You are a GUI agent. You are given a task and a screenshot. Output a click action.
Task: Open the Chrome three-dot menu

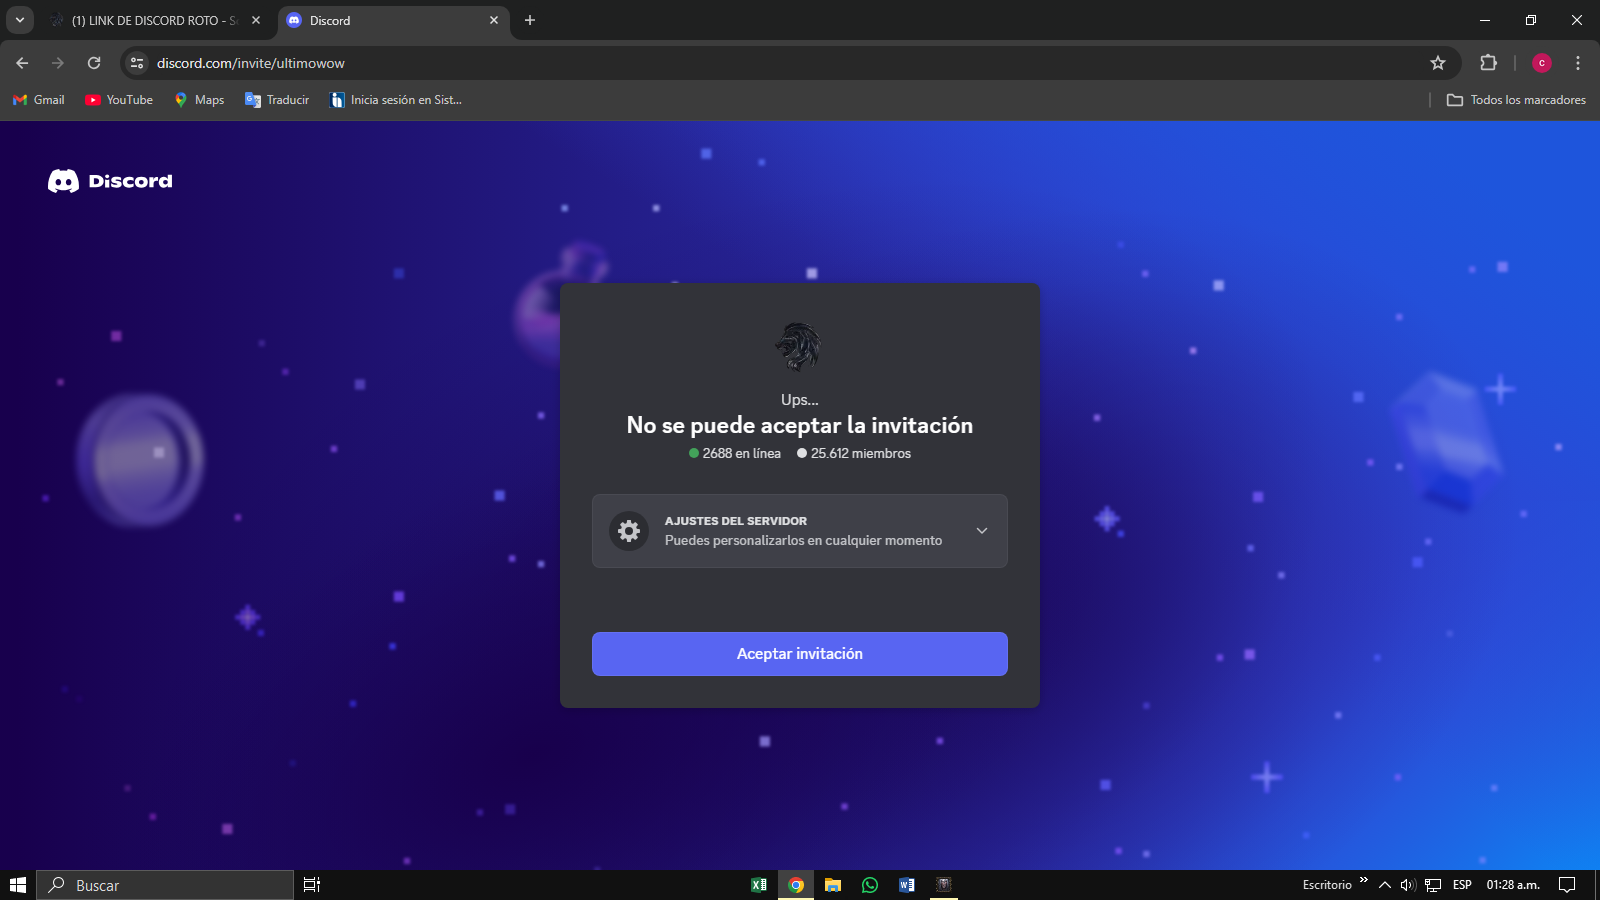[1578, 63]
